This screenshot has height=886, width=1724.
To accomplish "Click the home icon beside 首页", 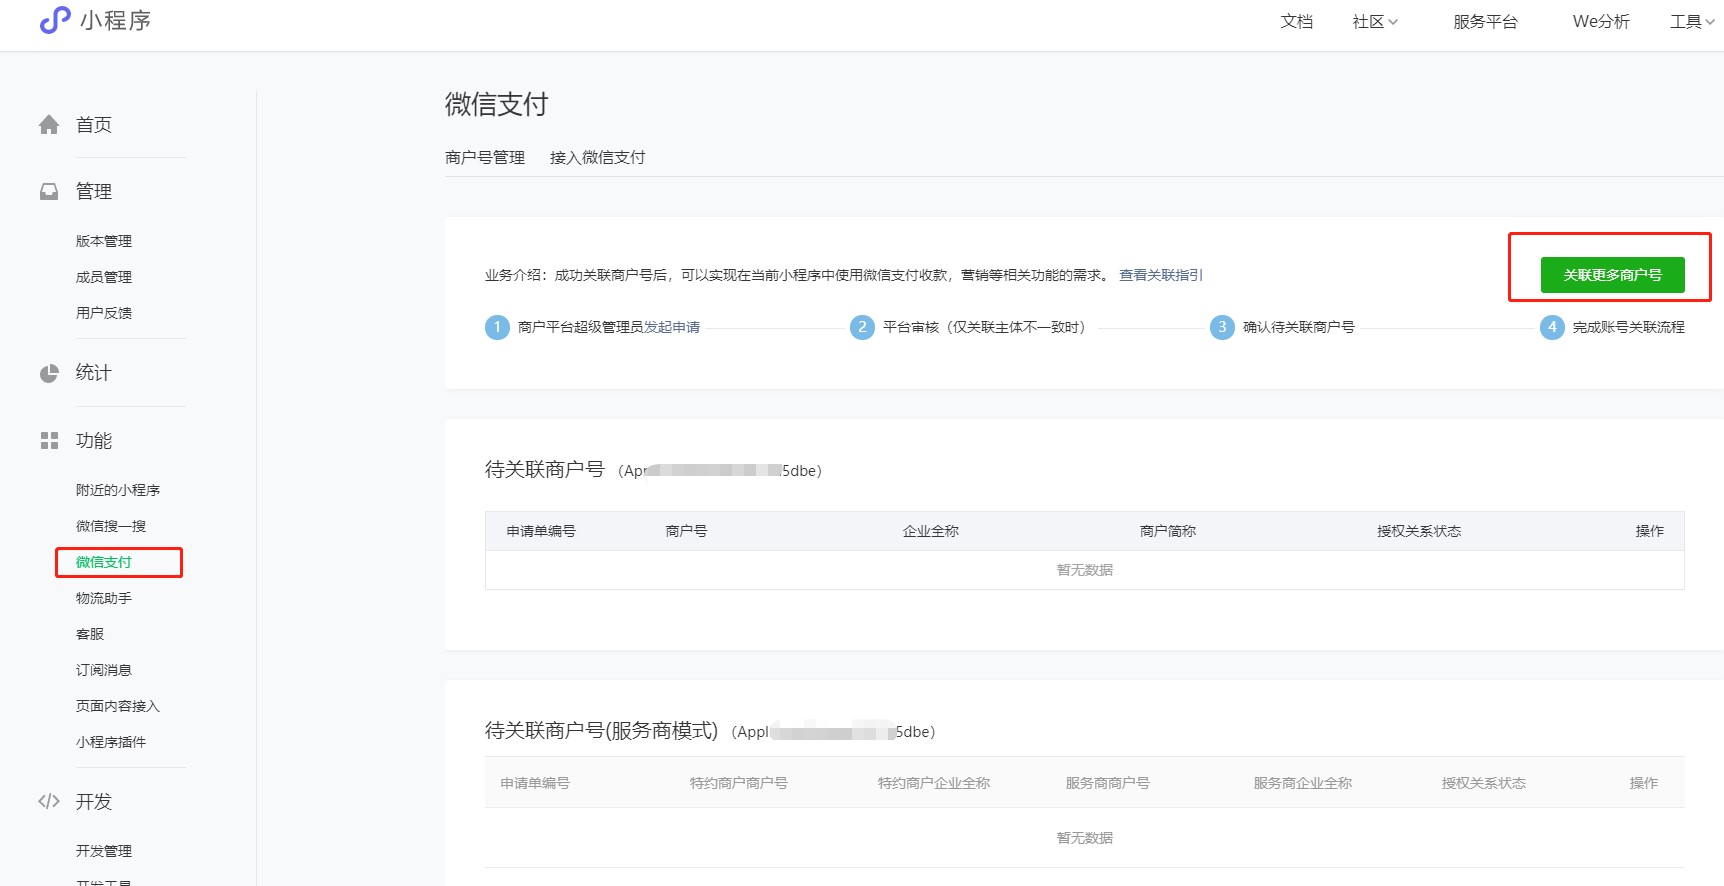I will (49, 125).
